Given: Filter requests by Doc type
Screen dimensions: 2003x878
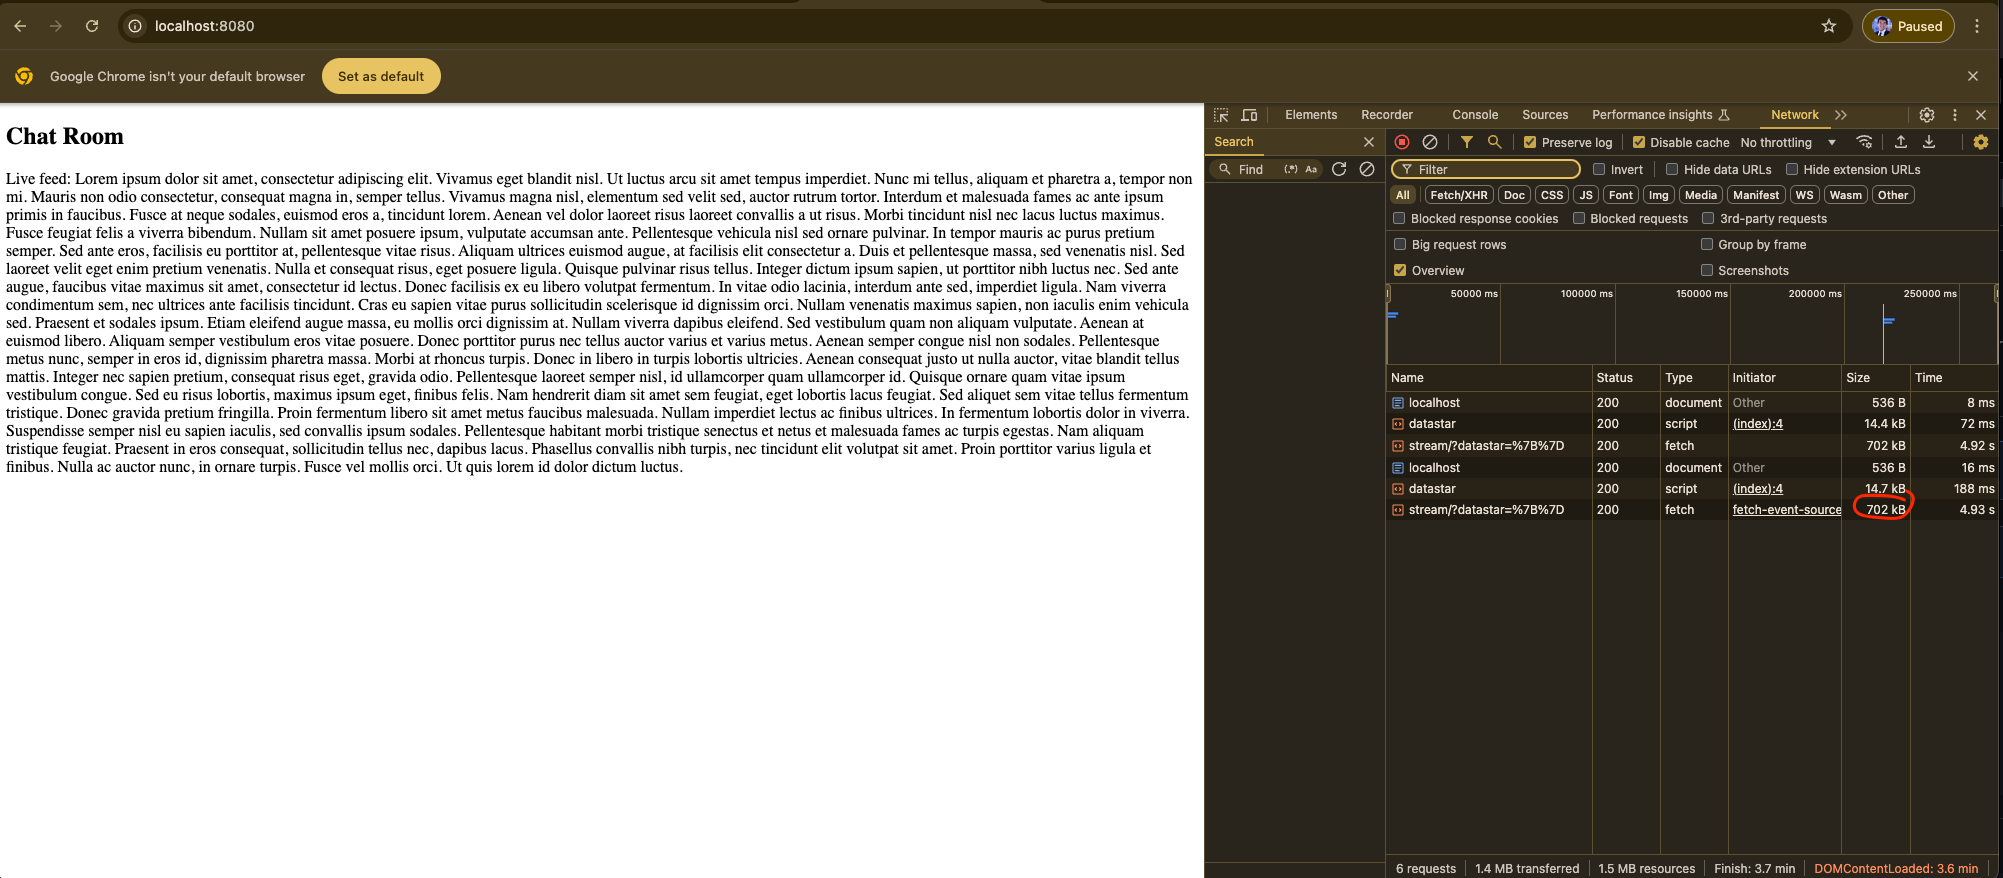Looking at the screenshot, I should pos(1515,195).
